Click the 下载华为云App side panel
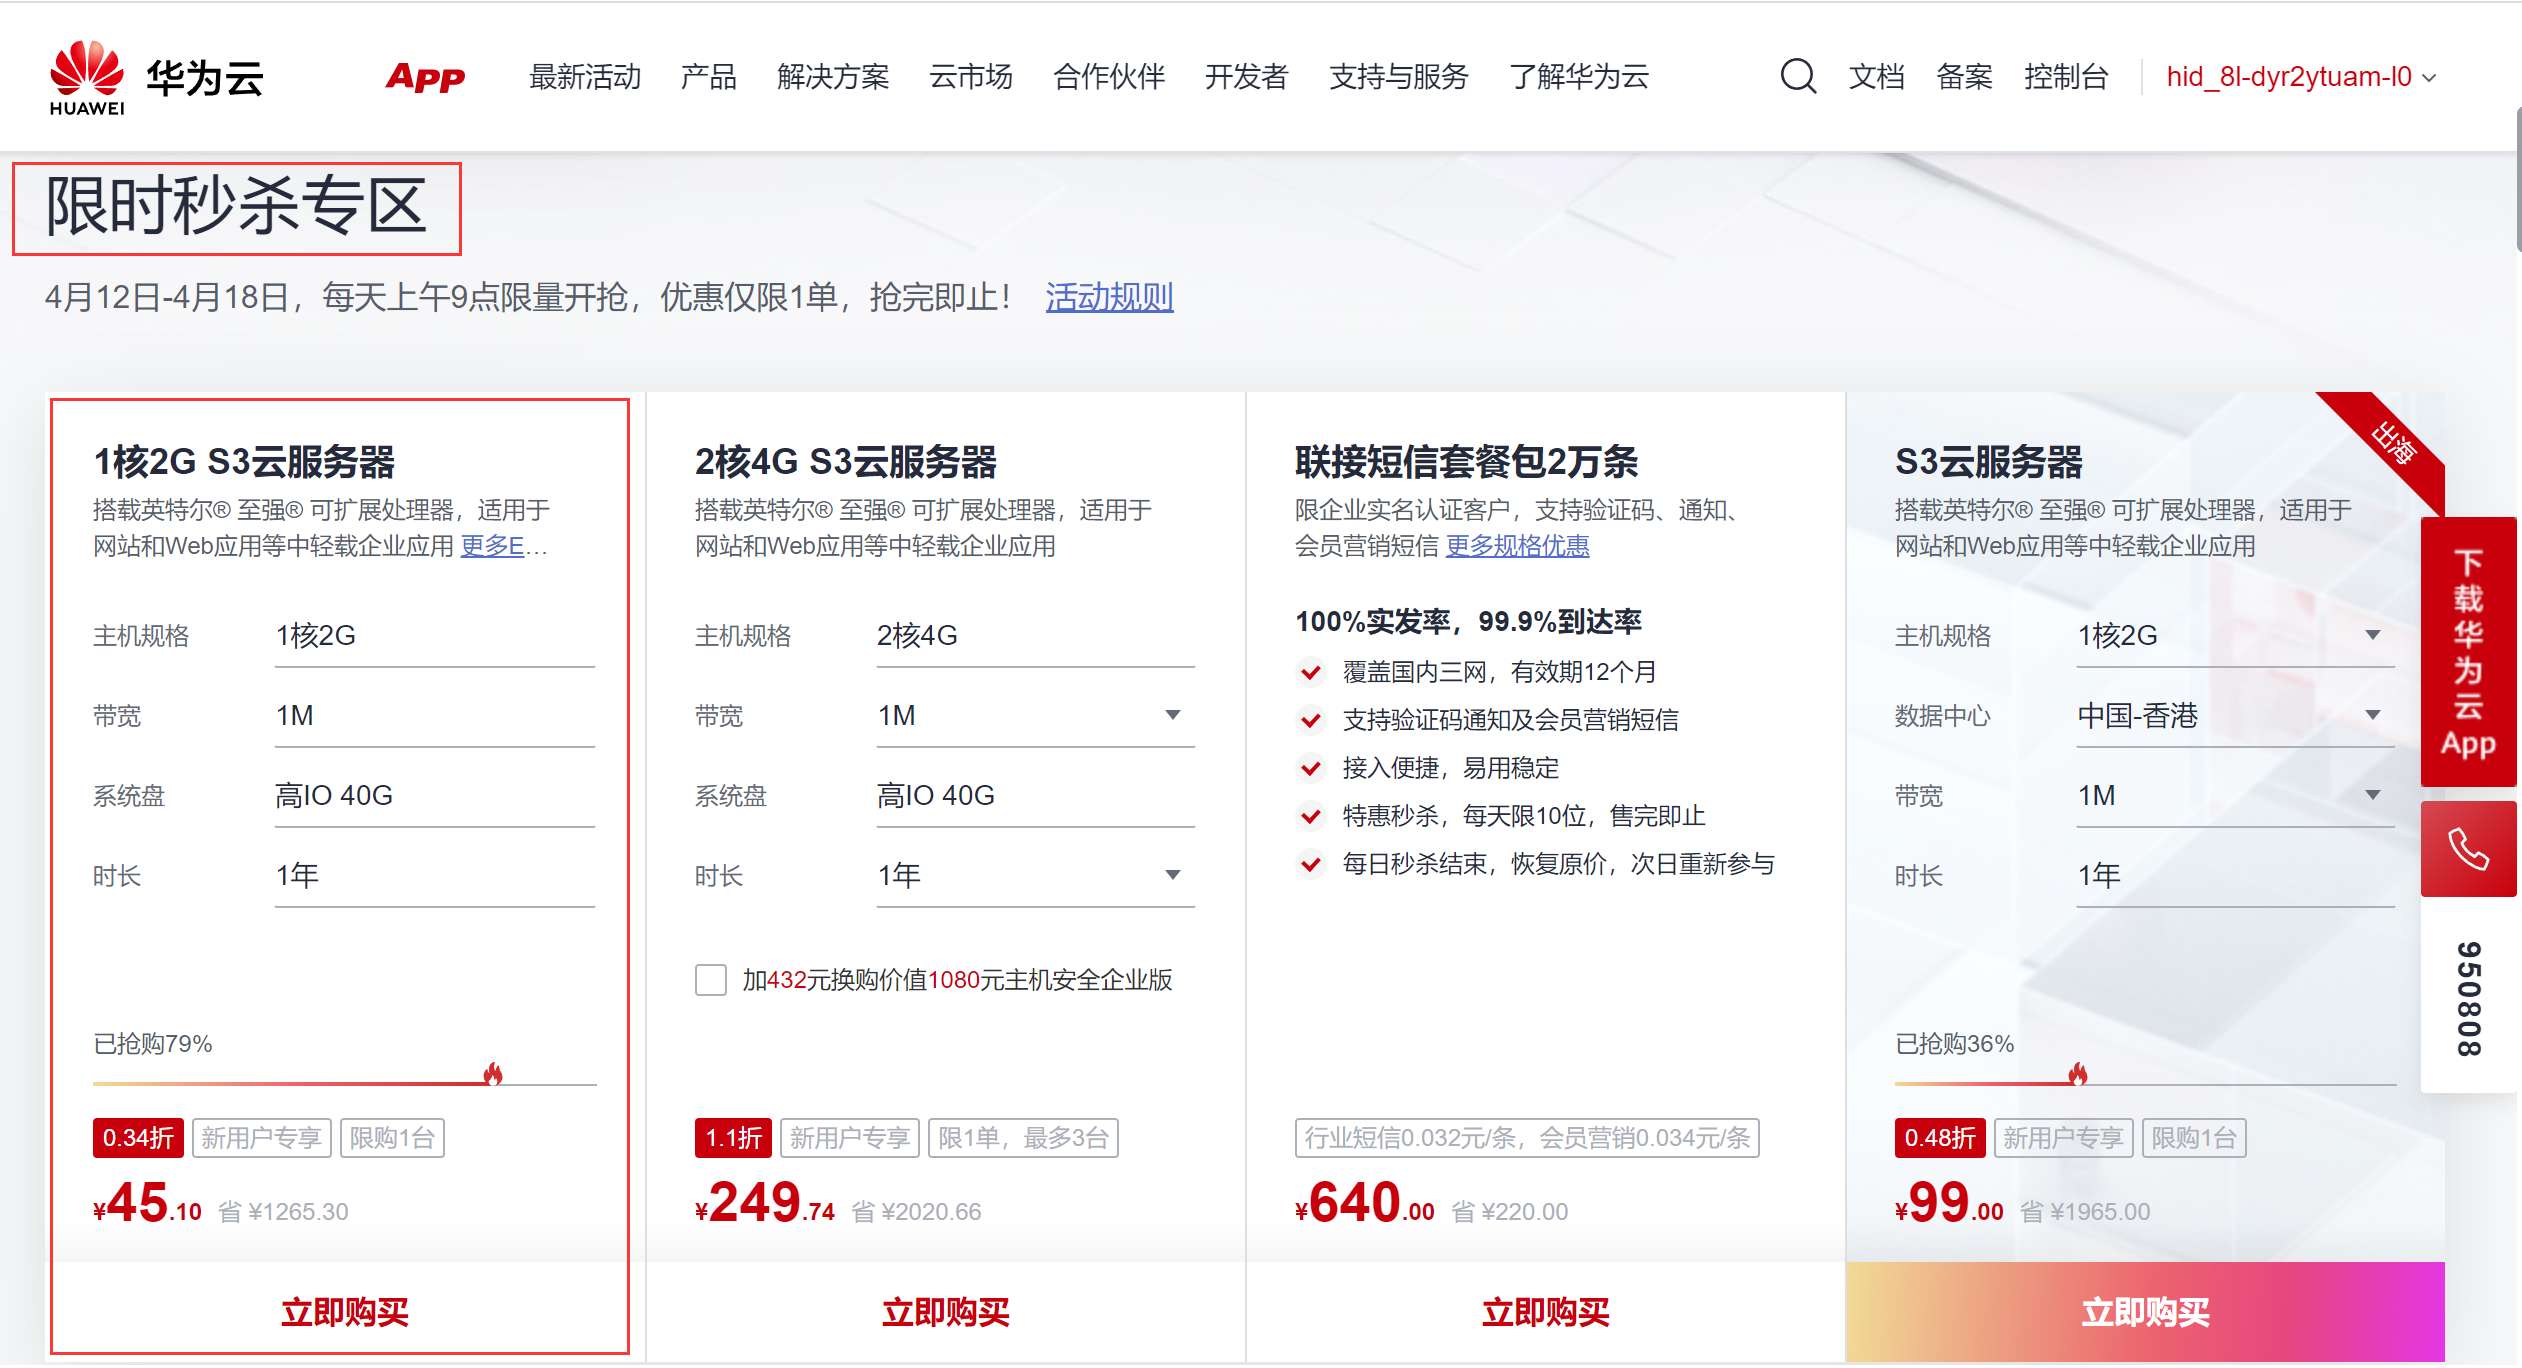Image resolution: width=2522 pixels, height=1368 pixels. 2467,652
